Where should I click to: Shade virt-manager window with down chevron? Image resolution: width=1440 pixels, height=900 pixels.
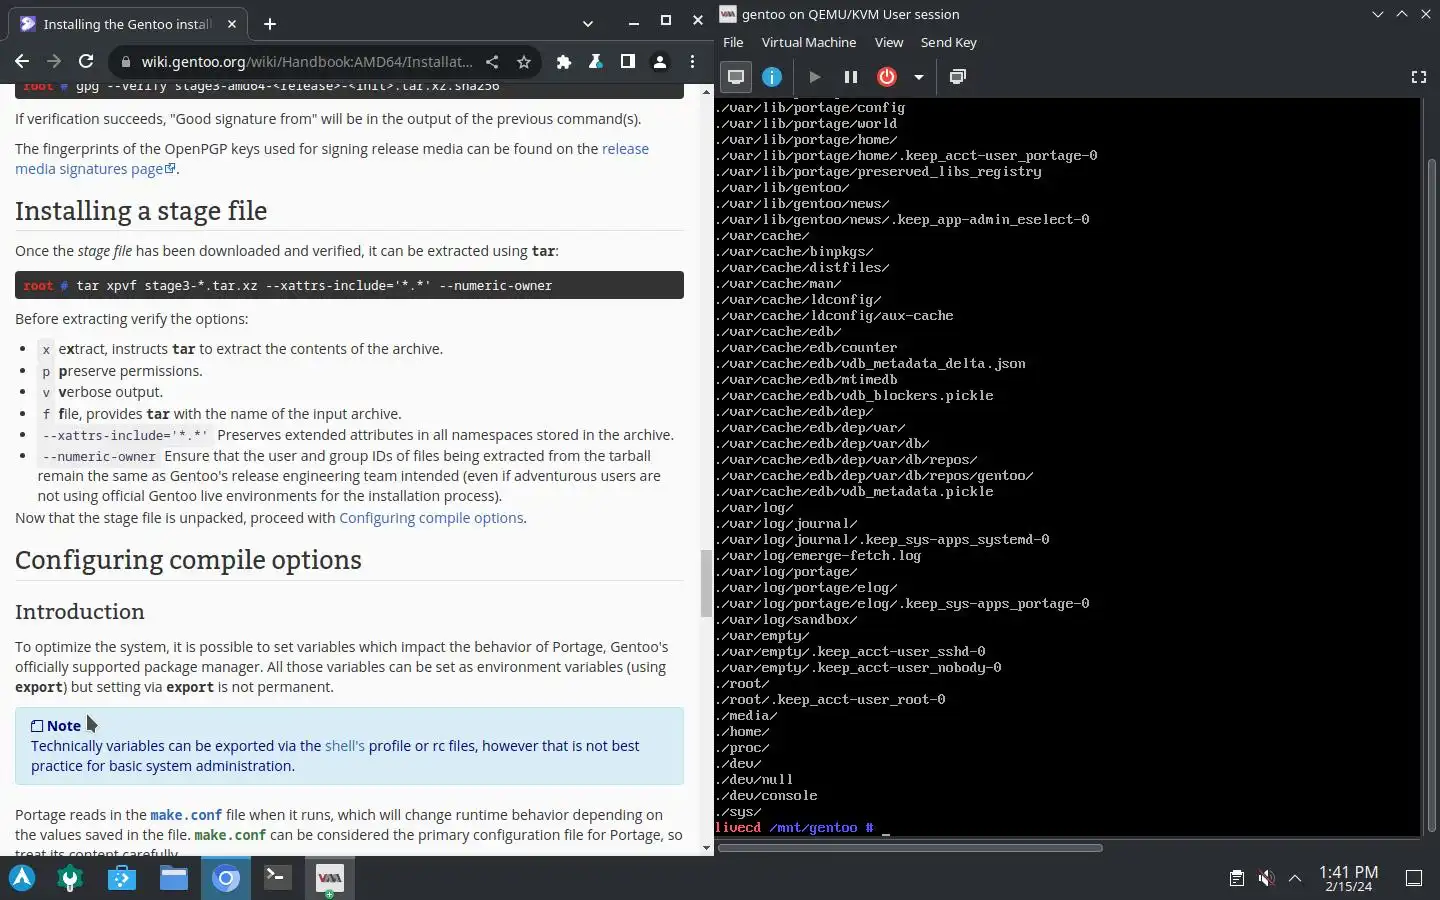pyautogui.click(x=1378, y=14)
